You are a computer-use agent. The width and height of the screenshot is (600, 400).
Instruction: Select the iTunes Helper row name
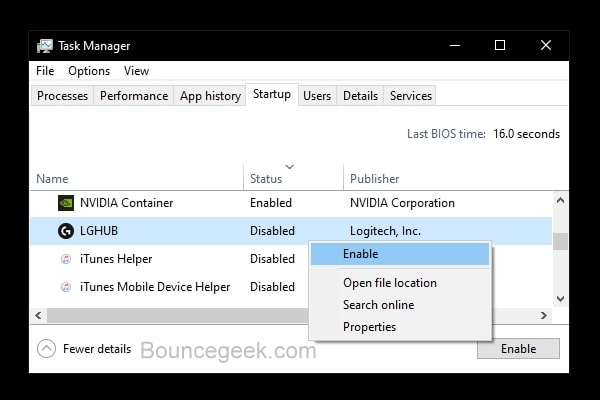(x=116, y=259)
